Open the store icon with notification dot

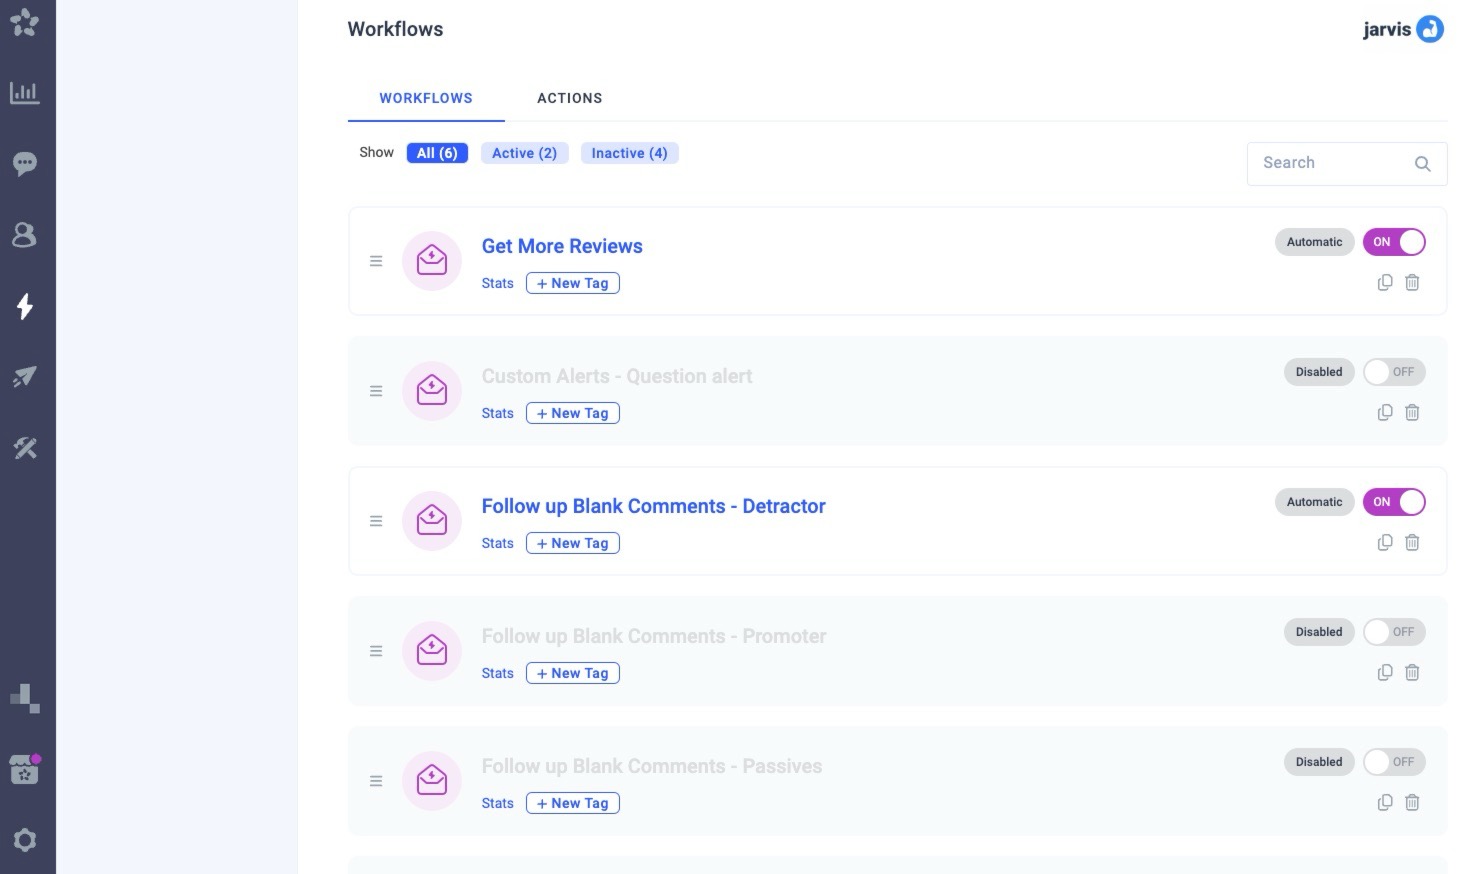[x=25, y=769]
